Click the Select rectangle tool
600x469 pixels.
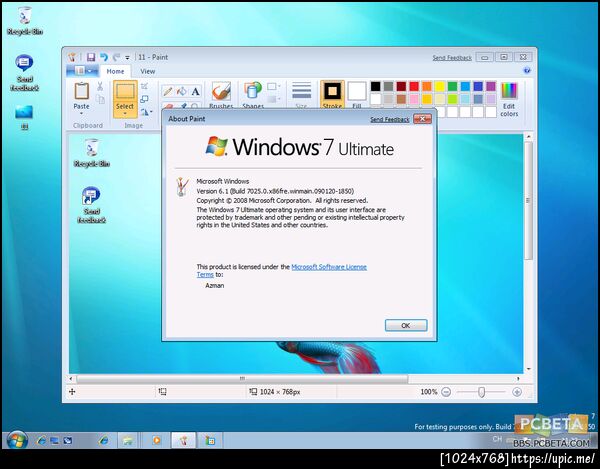[x=125, y=91]
